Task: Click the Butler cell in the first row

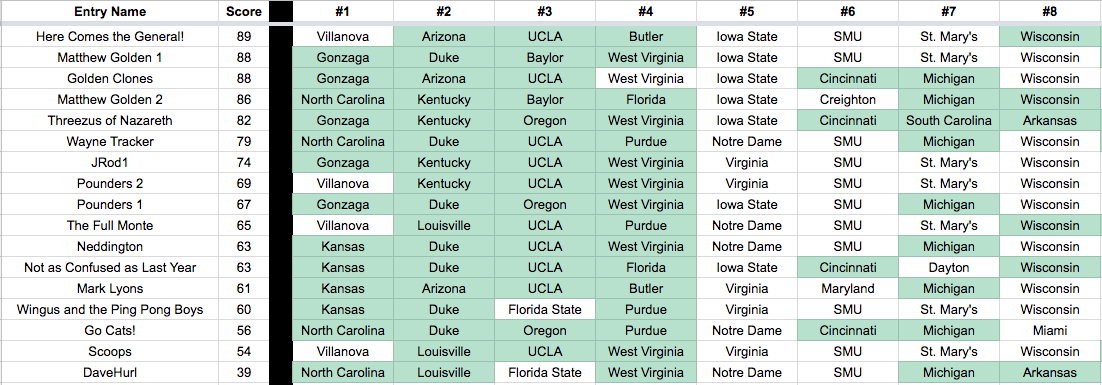Action: (x=646, y=37)
